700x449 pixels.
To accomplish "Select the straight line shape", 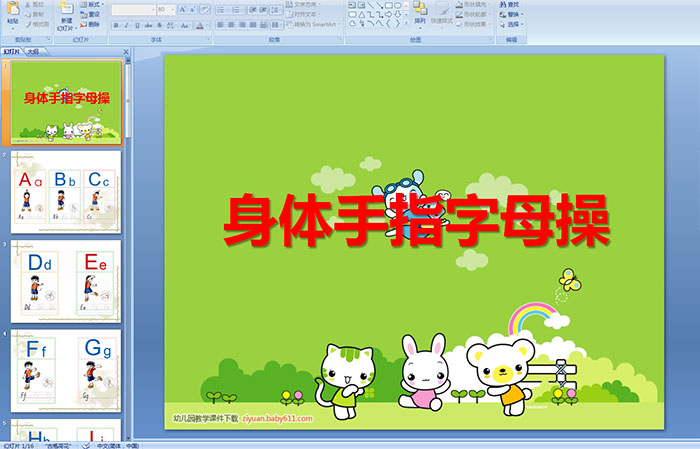I will pyautogui.click(x=371, y=5).
